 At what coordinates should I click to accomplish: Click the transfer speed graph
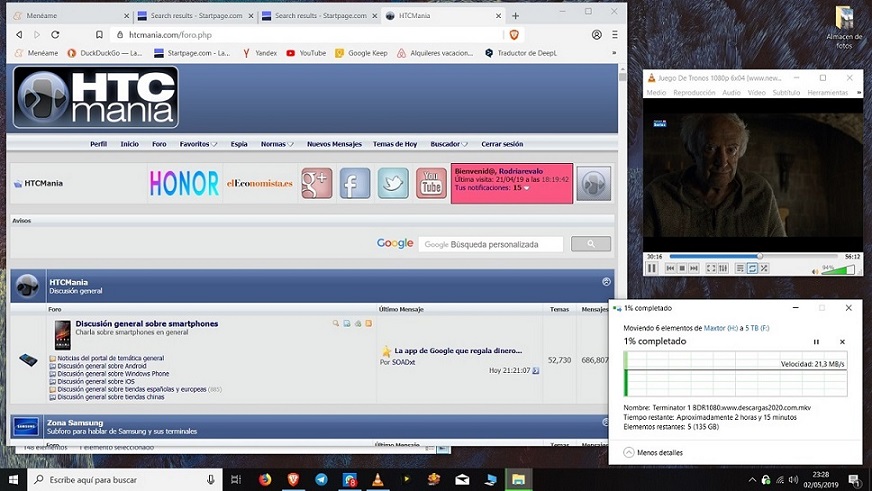click(x=735, y=374)
